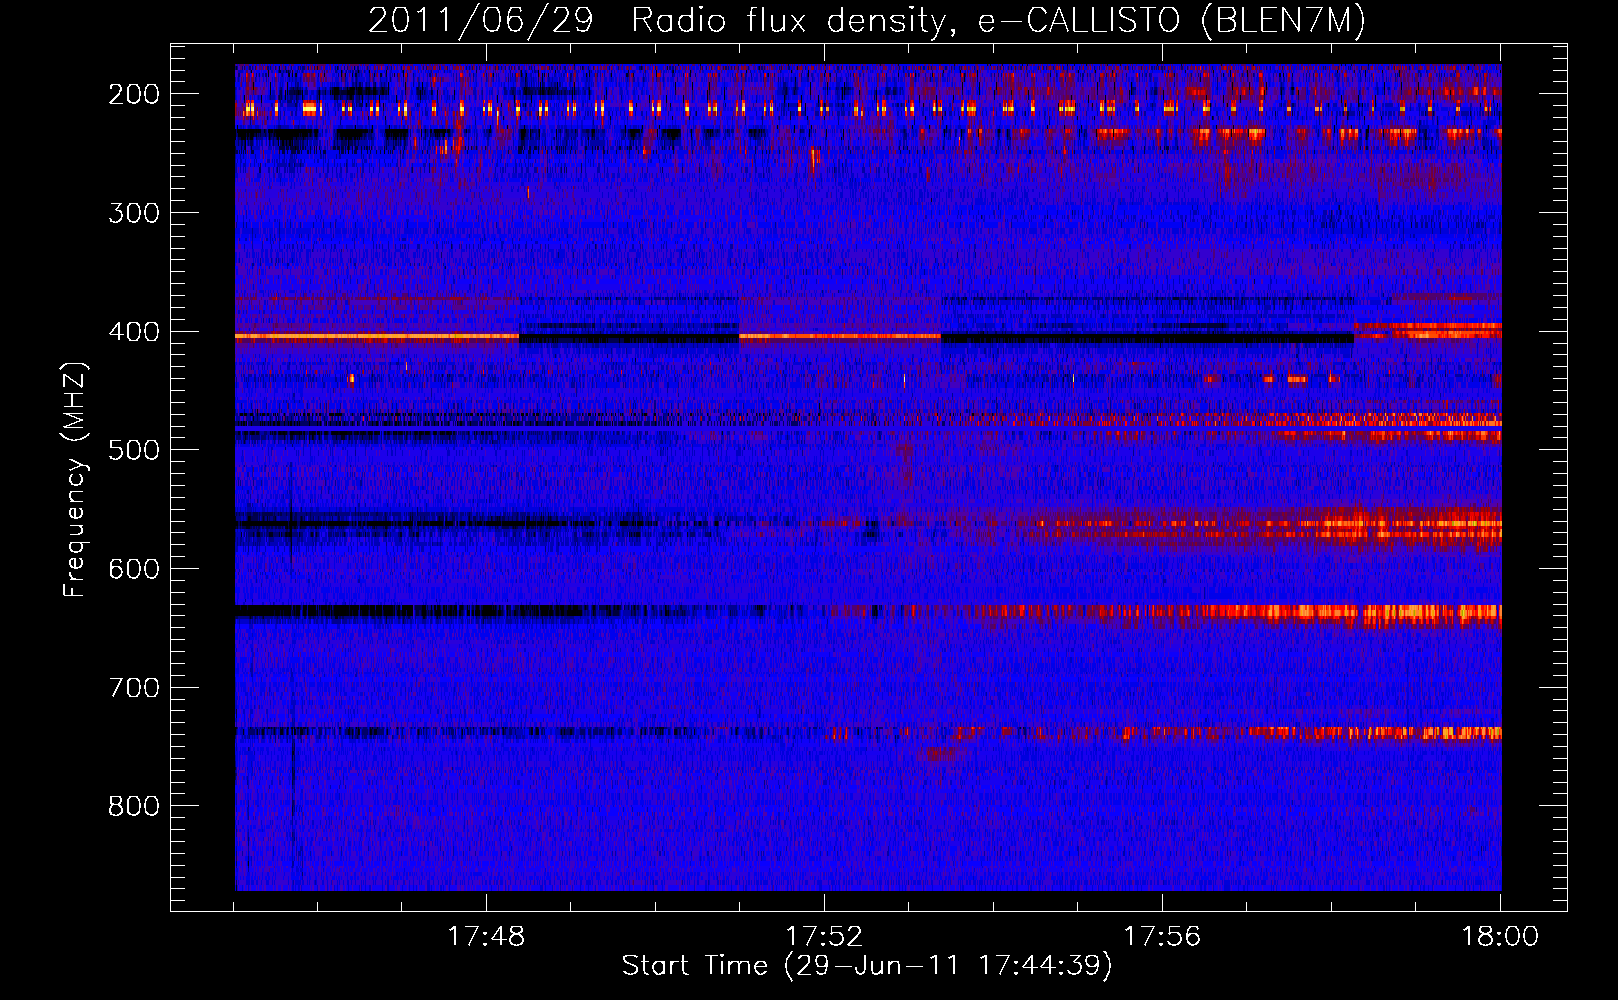Click the 'Frequency (MHZ)' axis label

click(x=75, y=480)
